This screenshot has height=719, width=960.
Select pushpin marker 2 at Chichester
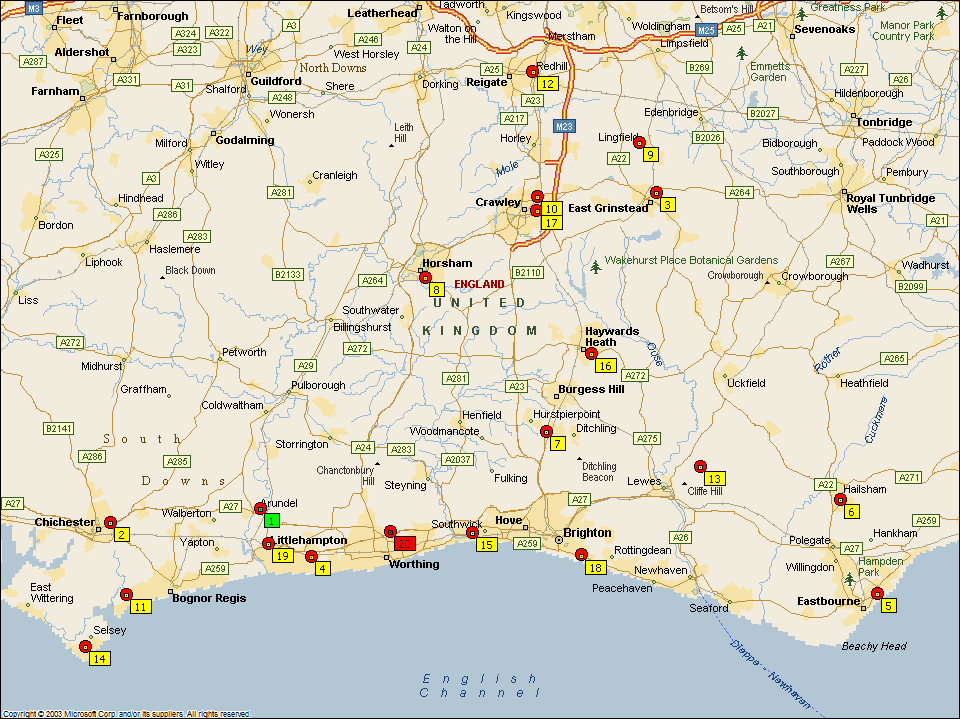click(x=122, y=535)
